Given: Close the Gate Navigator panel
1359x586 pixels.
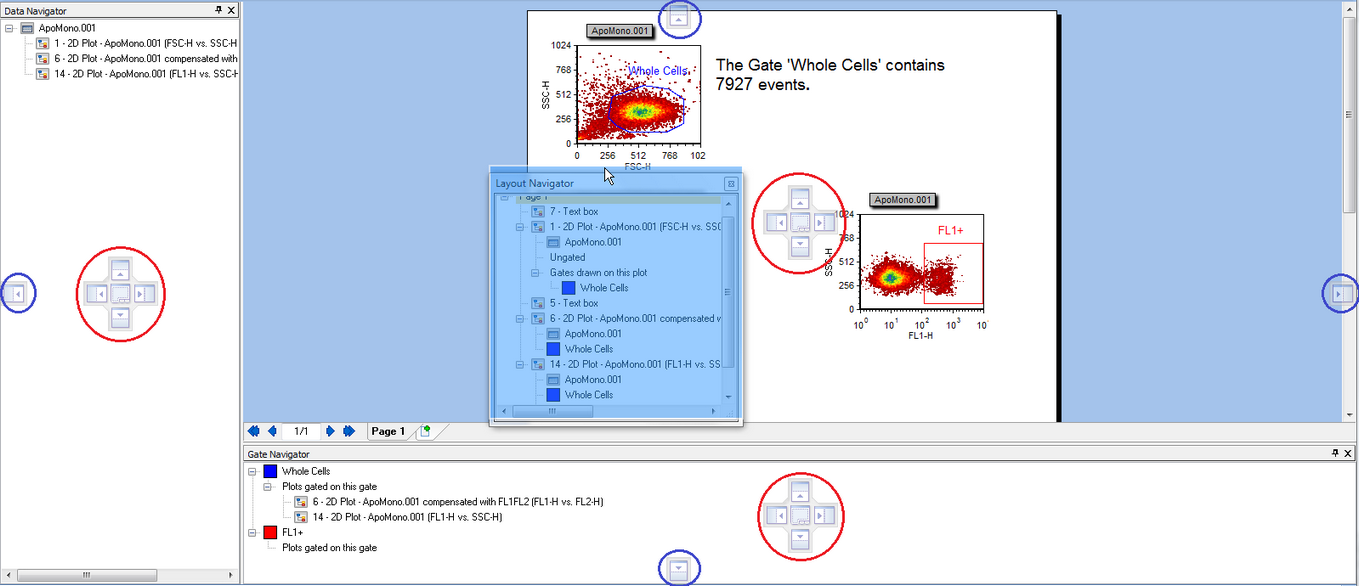Looking at the screenshot, I should point(1347,453).
